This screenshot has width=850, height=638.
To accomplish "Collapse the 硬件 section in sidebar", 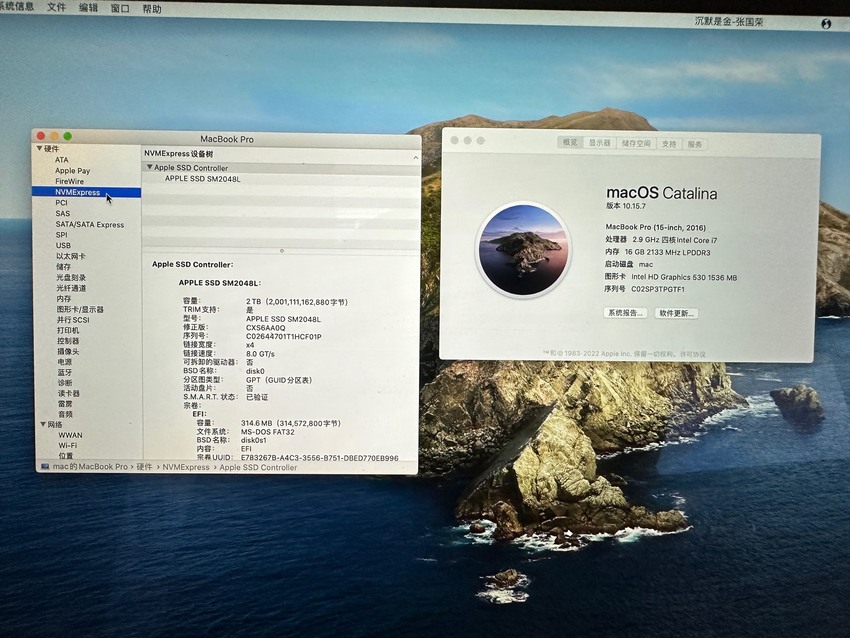I will point(40,148).
